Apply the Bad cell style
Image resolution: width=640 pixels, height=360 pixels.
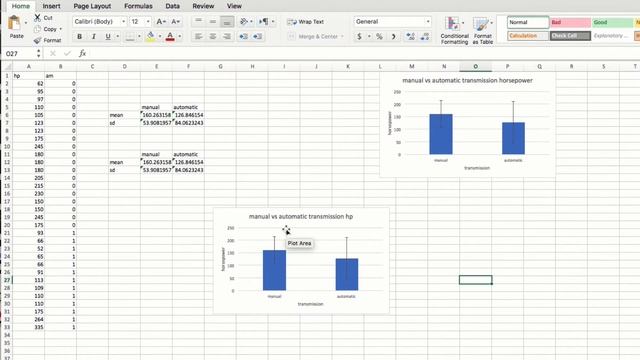pos(570,22)
